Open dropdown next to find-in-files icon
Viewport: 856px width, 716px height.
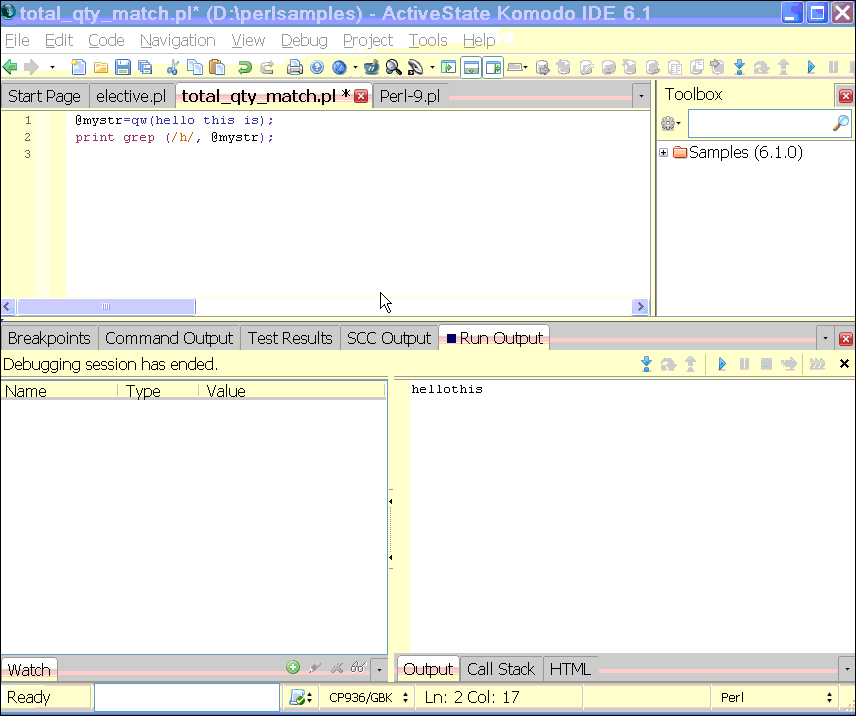pos(432,67)
